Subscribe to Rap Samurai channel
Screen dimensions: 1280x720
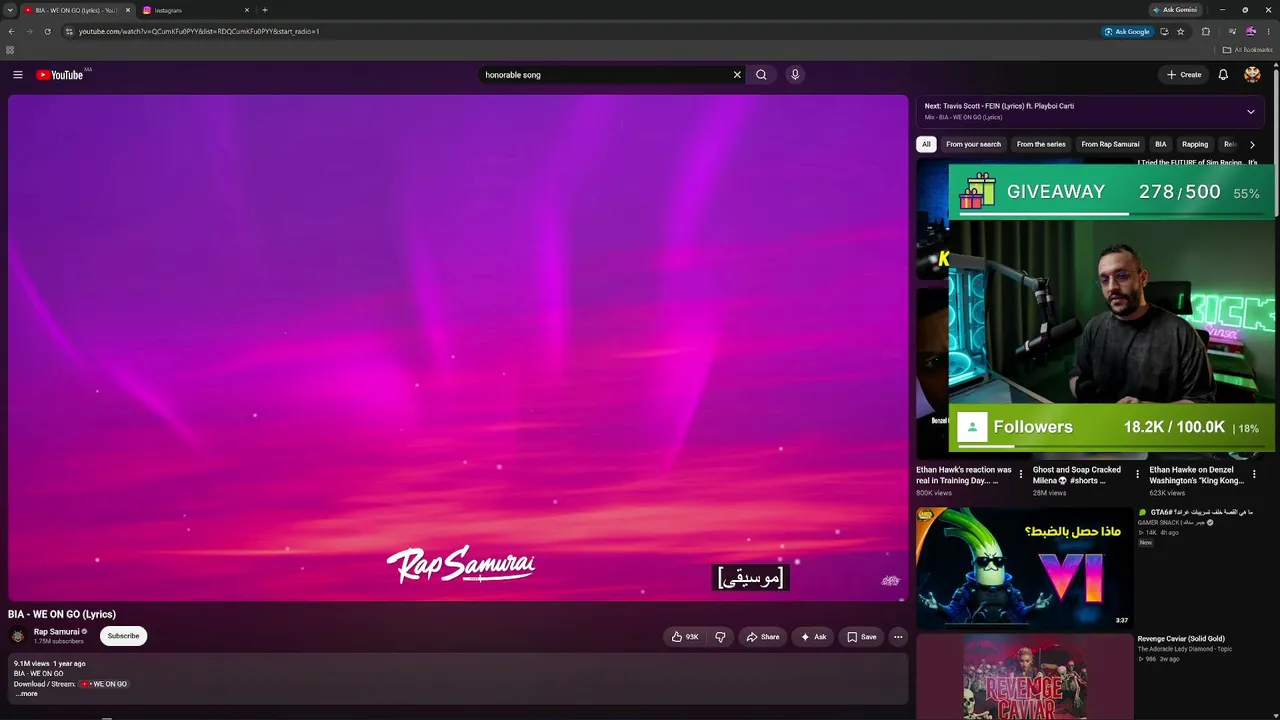click(x=124, y=636)
